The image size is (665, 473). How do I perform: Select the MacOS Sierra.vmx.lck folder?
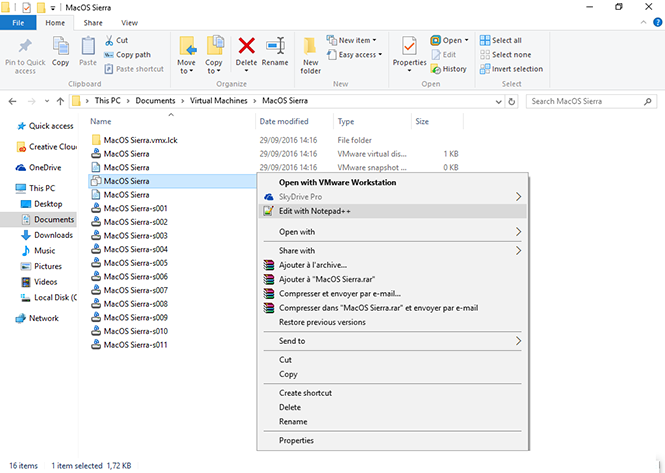[134, 140]
